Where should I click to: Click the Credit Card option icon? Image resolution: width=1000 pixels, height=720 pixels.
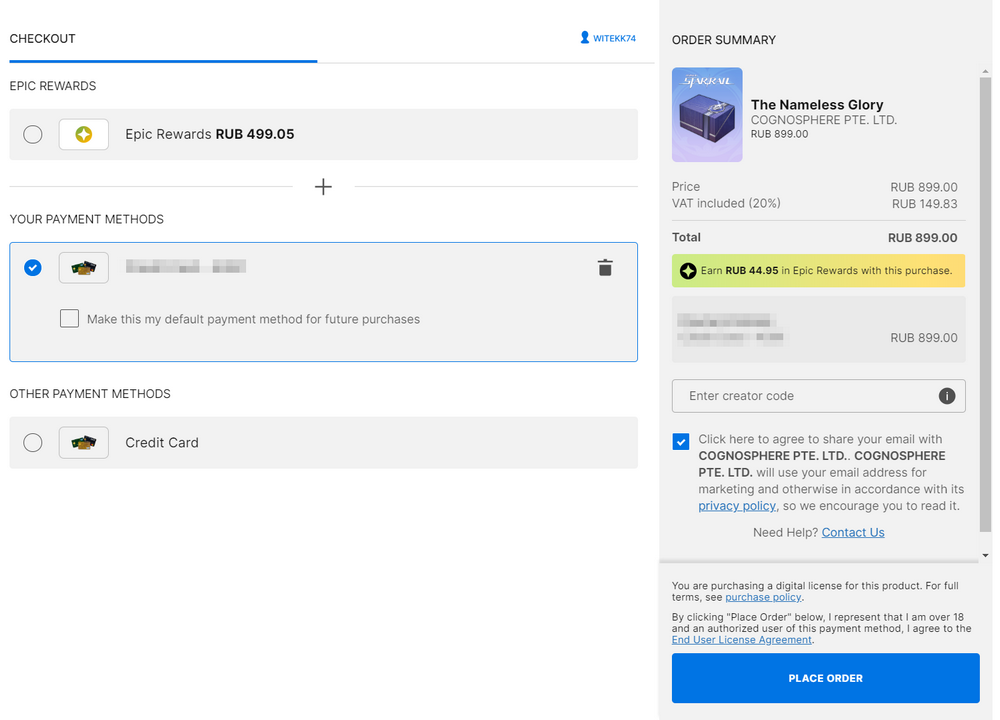(84, 443)
